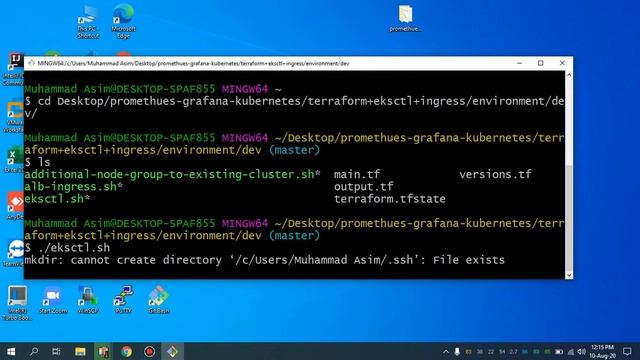Launch Microsoft Edge from the desktop
The width and height of the screenshot is (640, 360).
pyautogui.click(x=123, y=22)
